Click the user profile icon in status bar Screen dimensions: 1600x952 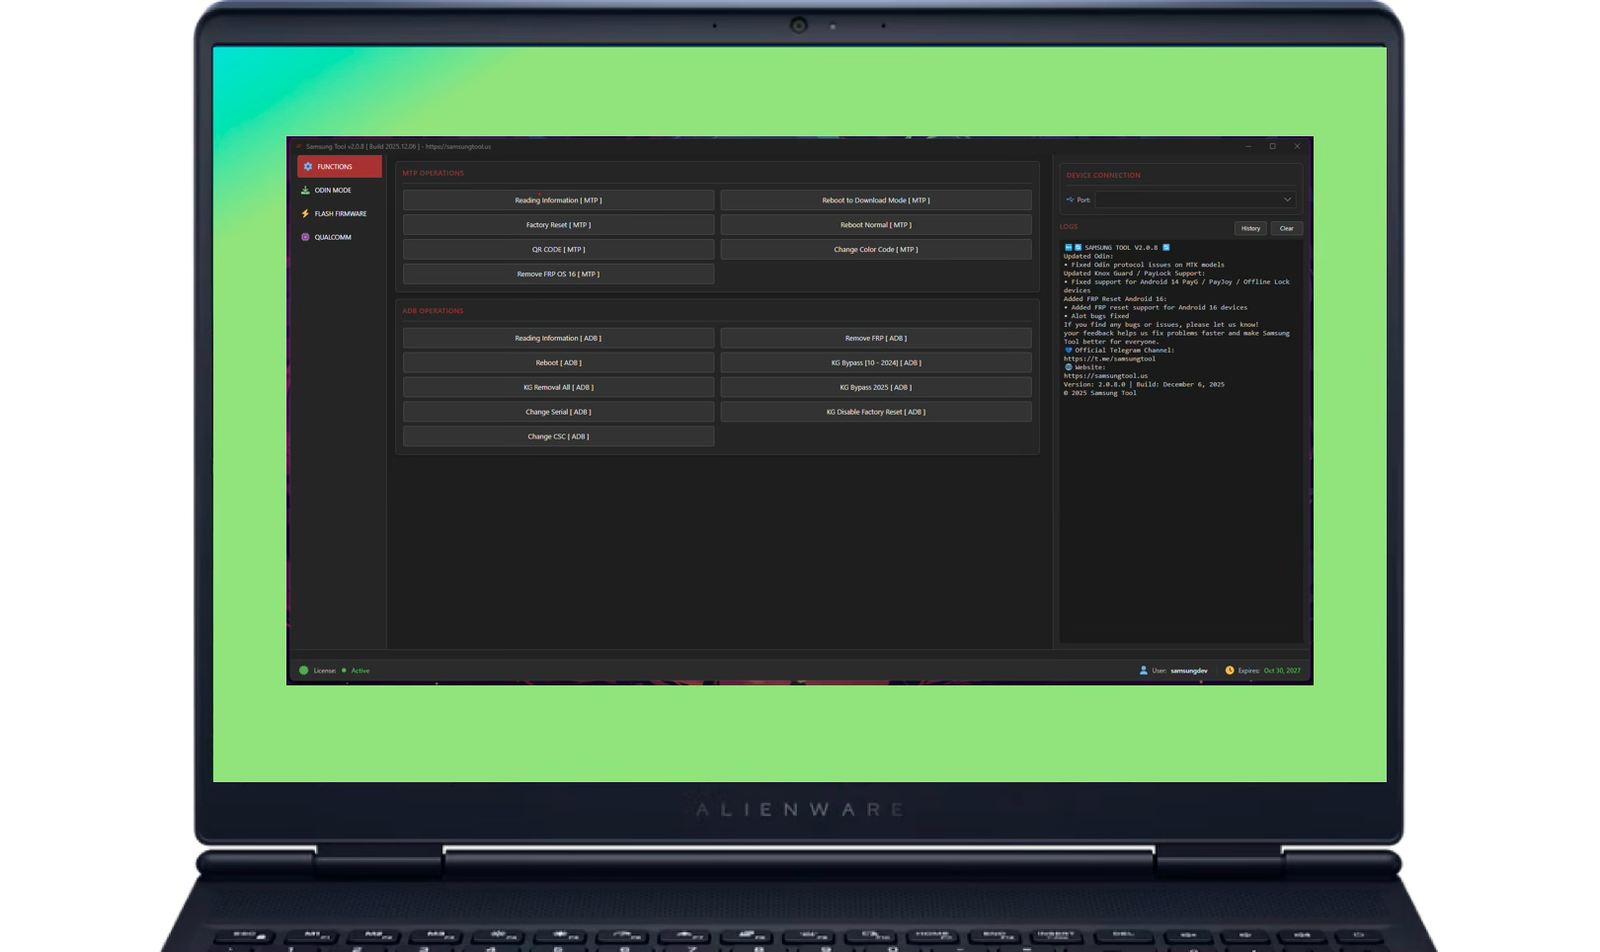coord(1143,671)
